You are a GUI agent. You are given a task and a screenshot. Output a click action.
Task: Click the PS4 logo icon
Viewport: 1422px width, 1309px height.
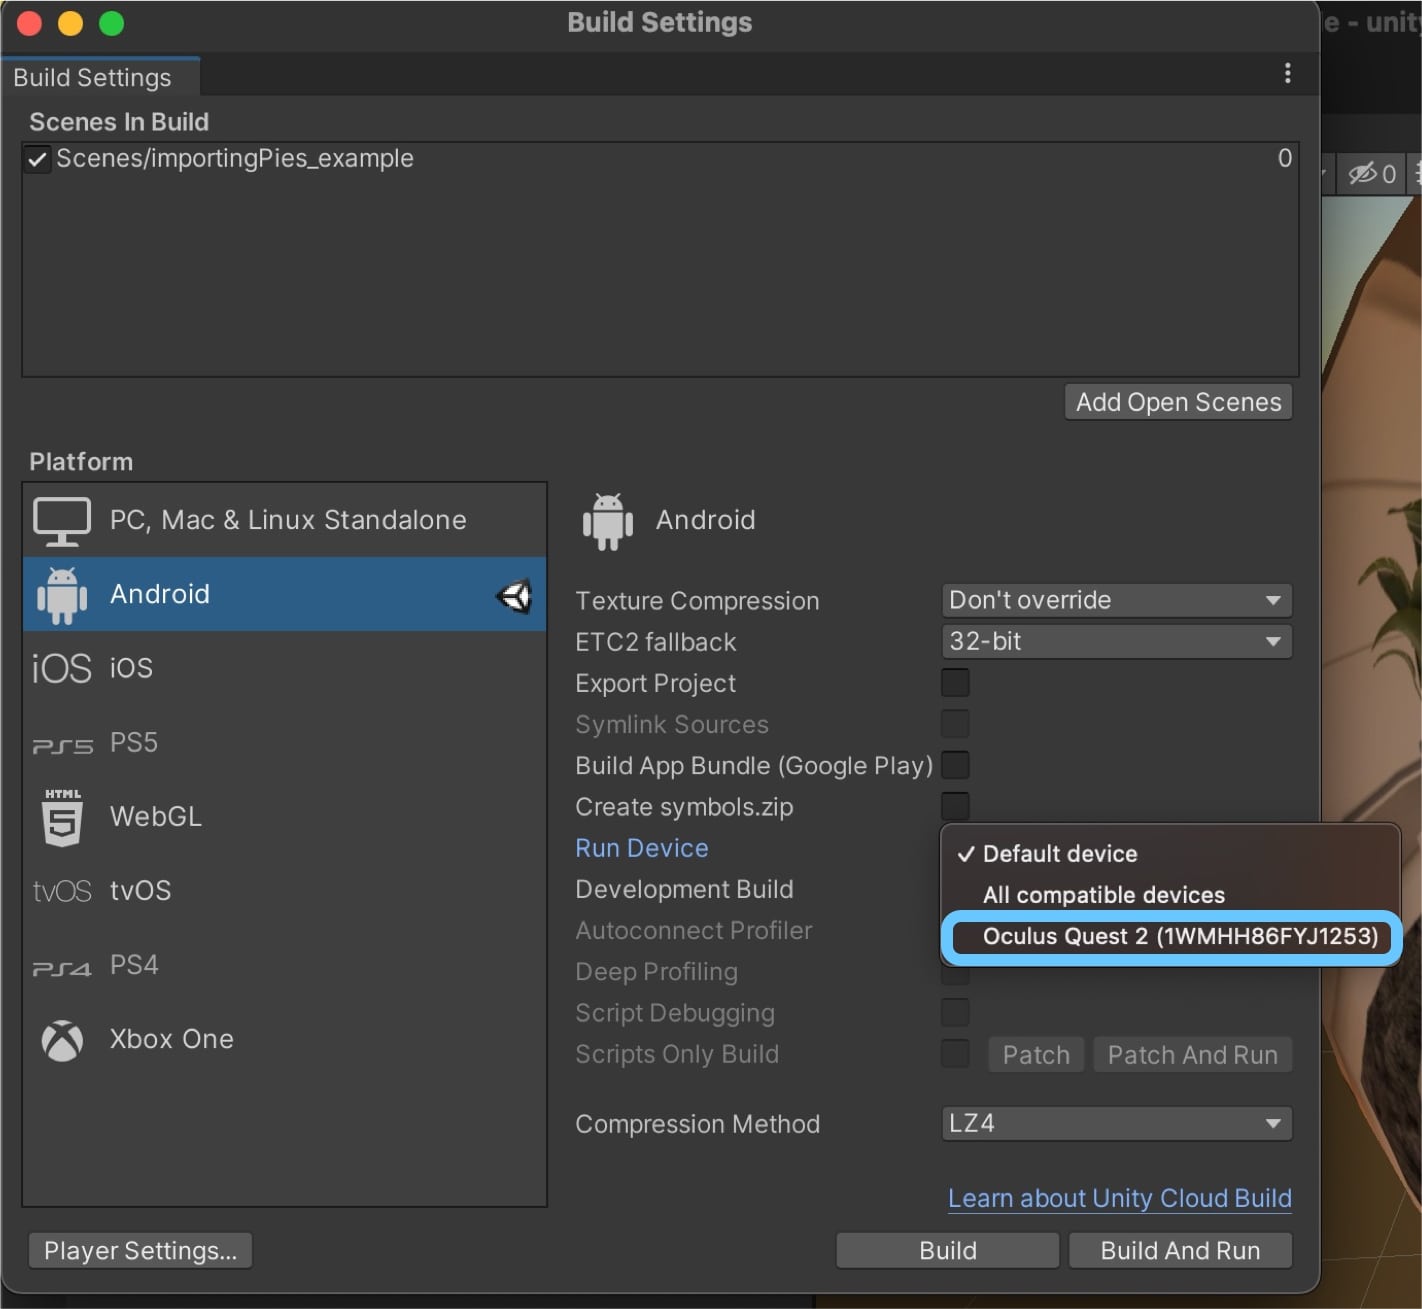[62, 968]
